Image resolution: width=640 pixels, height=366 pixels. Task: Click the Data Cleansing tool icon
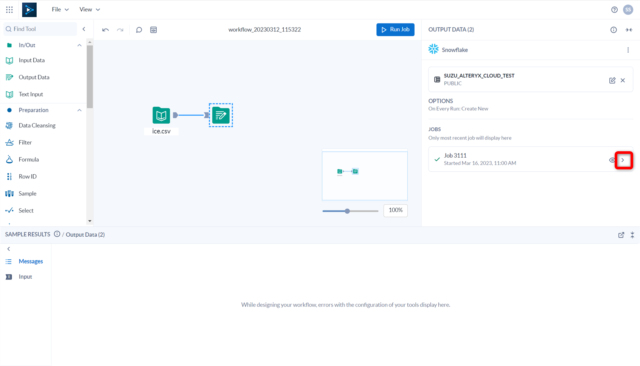click(x=9, y=126)
